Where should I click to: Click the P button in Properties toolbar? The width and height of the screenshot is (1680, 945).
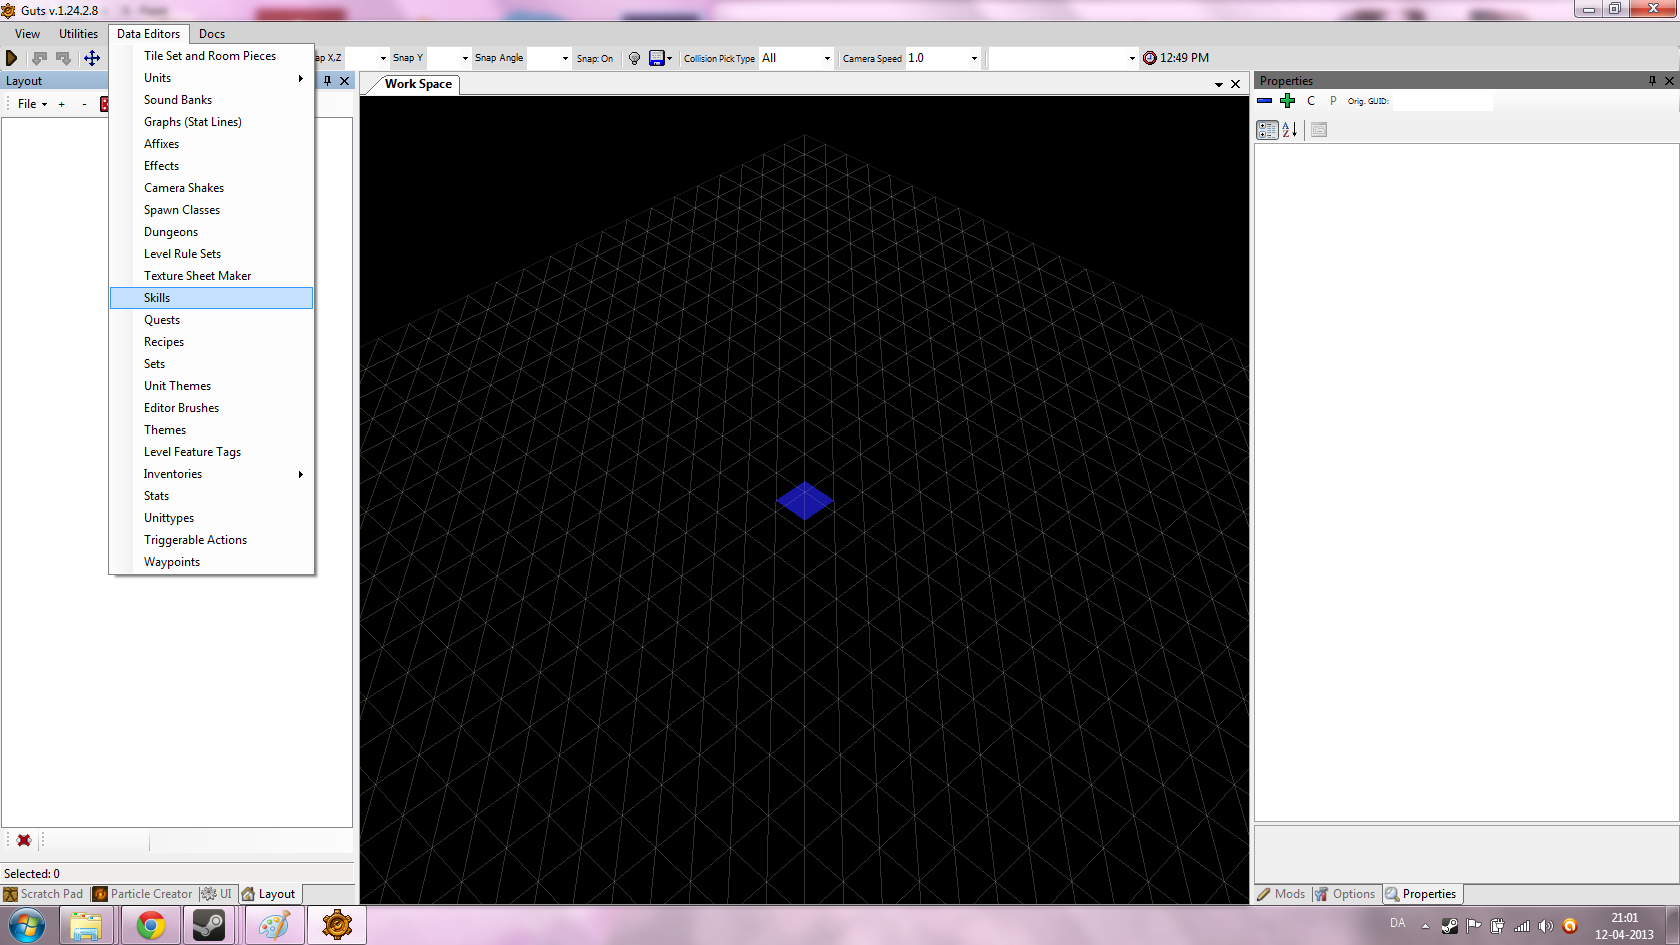1333,101
